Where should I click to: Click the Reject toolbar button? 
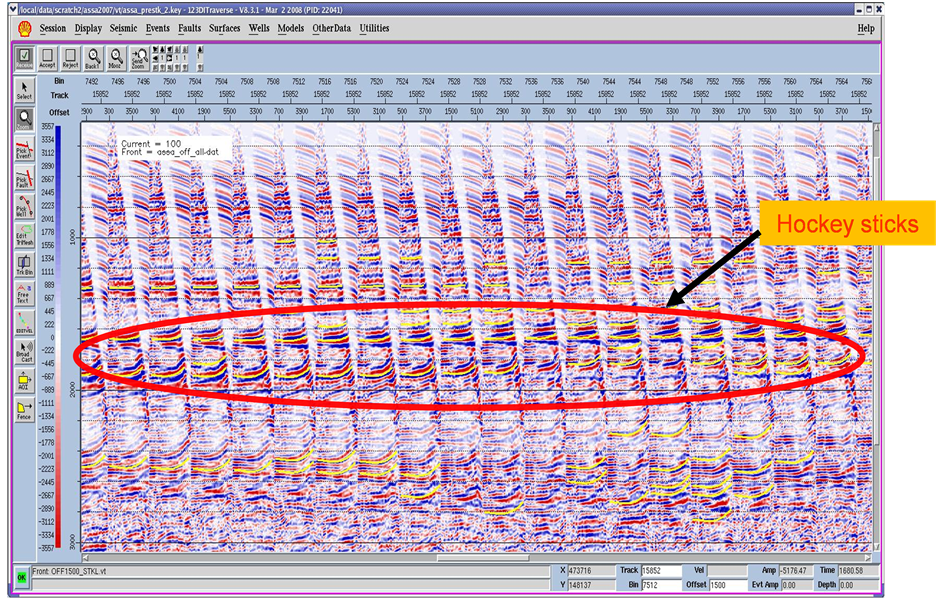click(70, 58)
